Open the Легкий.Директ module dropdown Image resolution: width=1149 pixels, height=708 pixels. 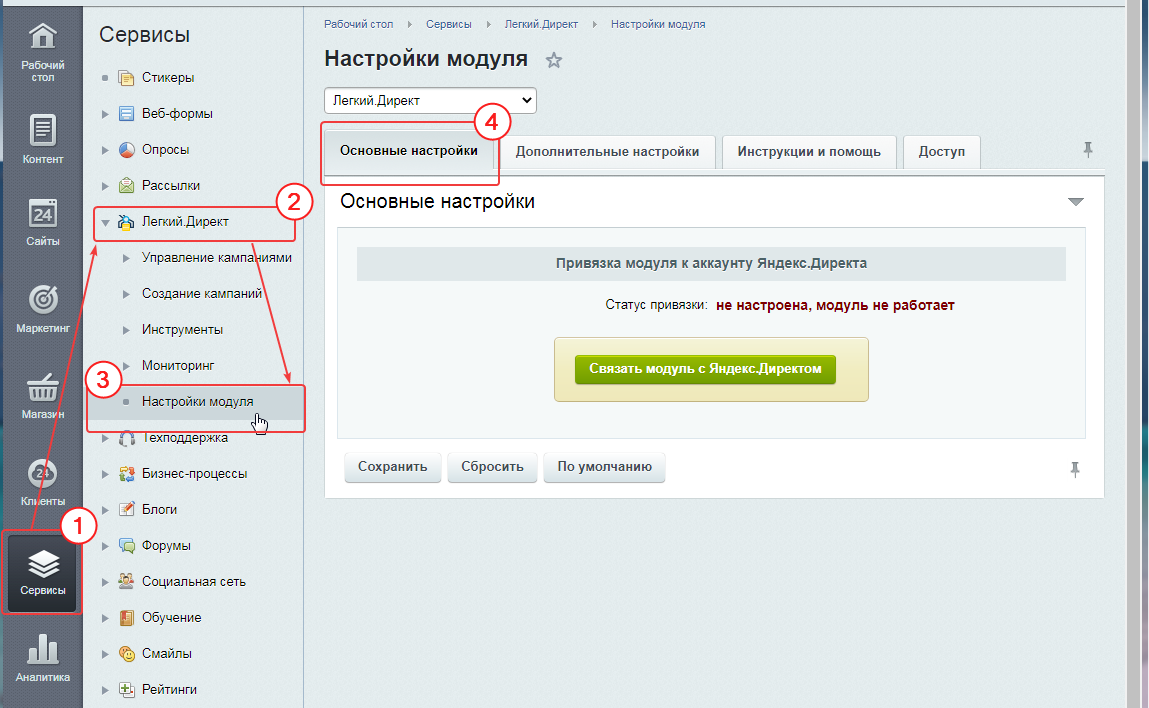430,100
